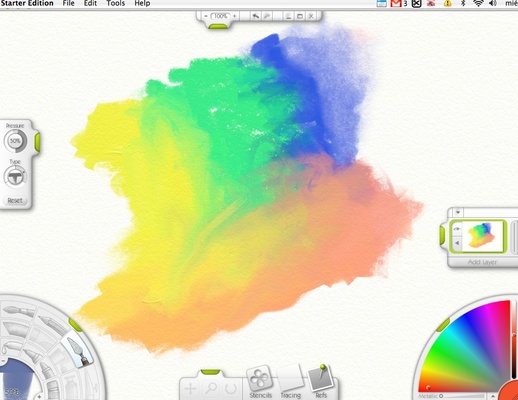Click the redo arrow in top toolbar
518x400 pixels.
[267, 16]
